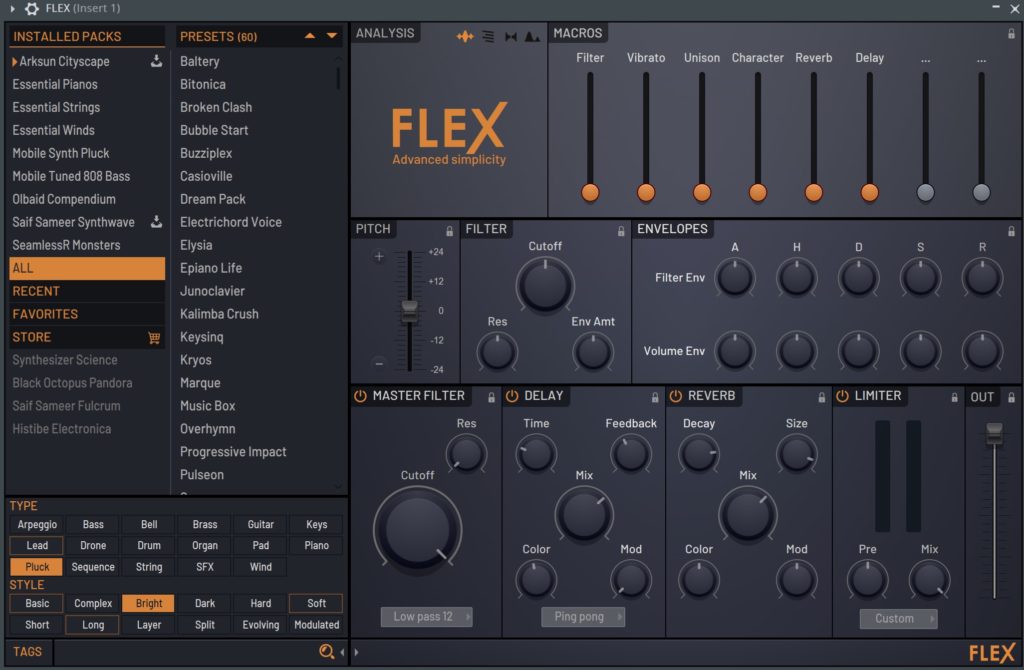
Task: Select the stereo width analysis view icon
Action: 511,37
